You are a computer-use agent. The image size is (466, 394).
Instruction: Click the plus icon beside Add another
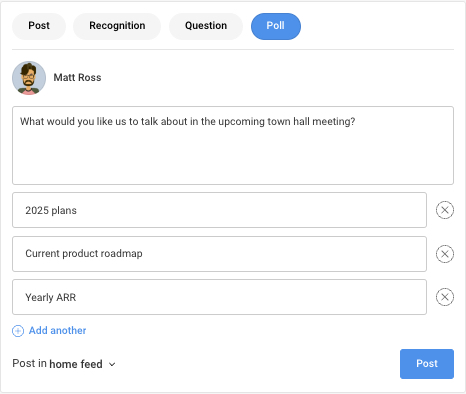[18, 331]
